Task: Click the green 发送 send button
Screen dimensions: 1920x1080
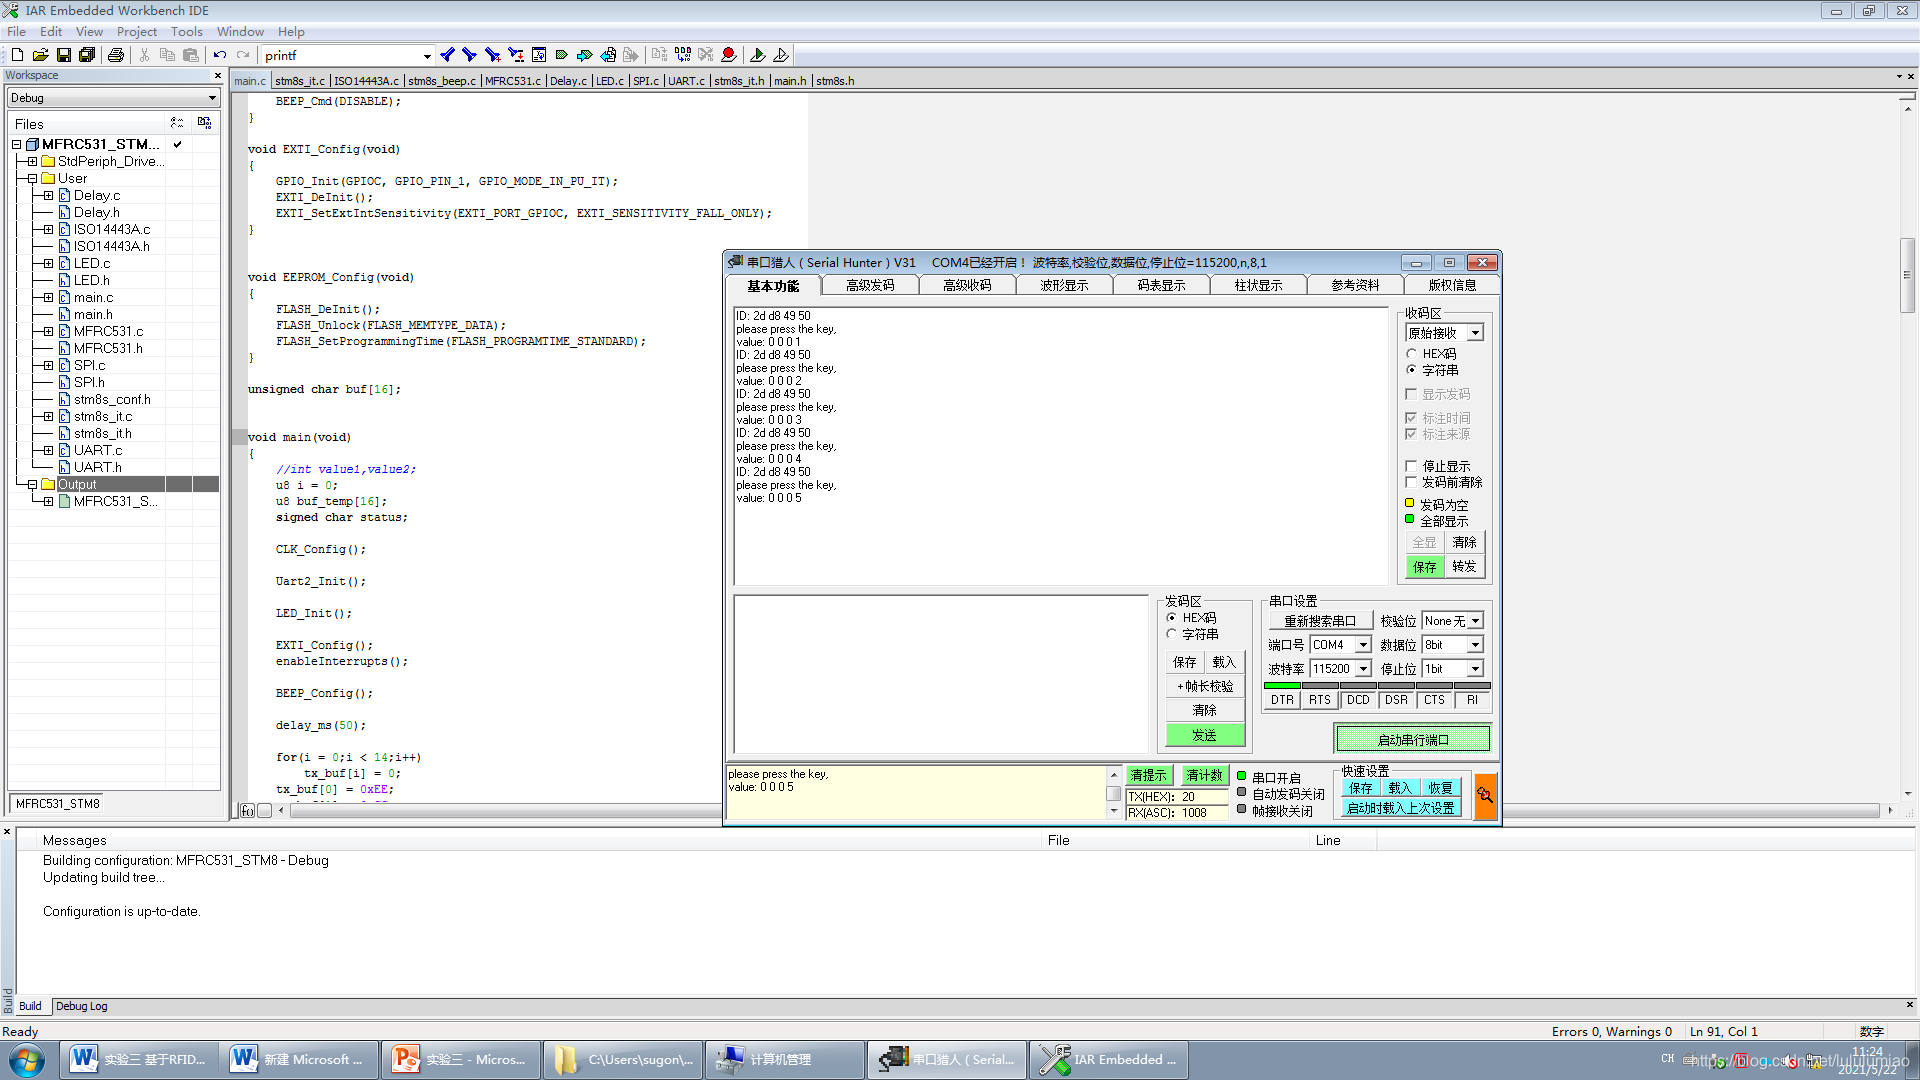Action: 1205,736
